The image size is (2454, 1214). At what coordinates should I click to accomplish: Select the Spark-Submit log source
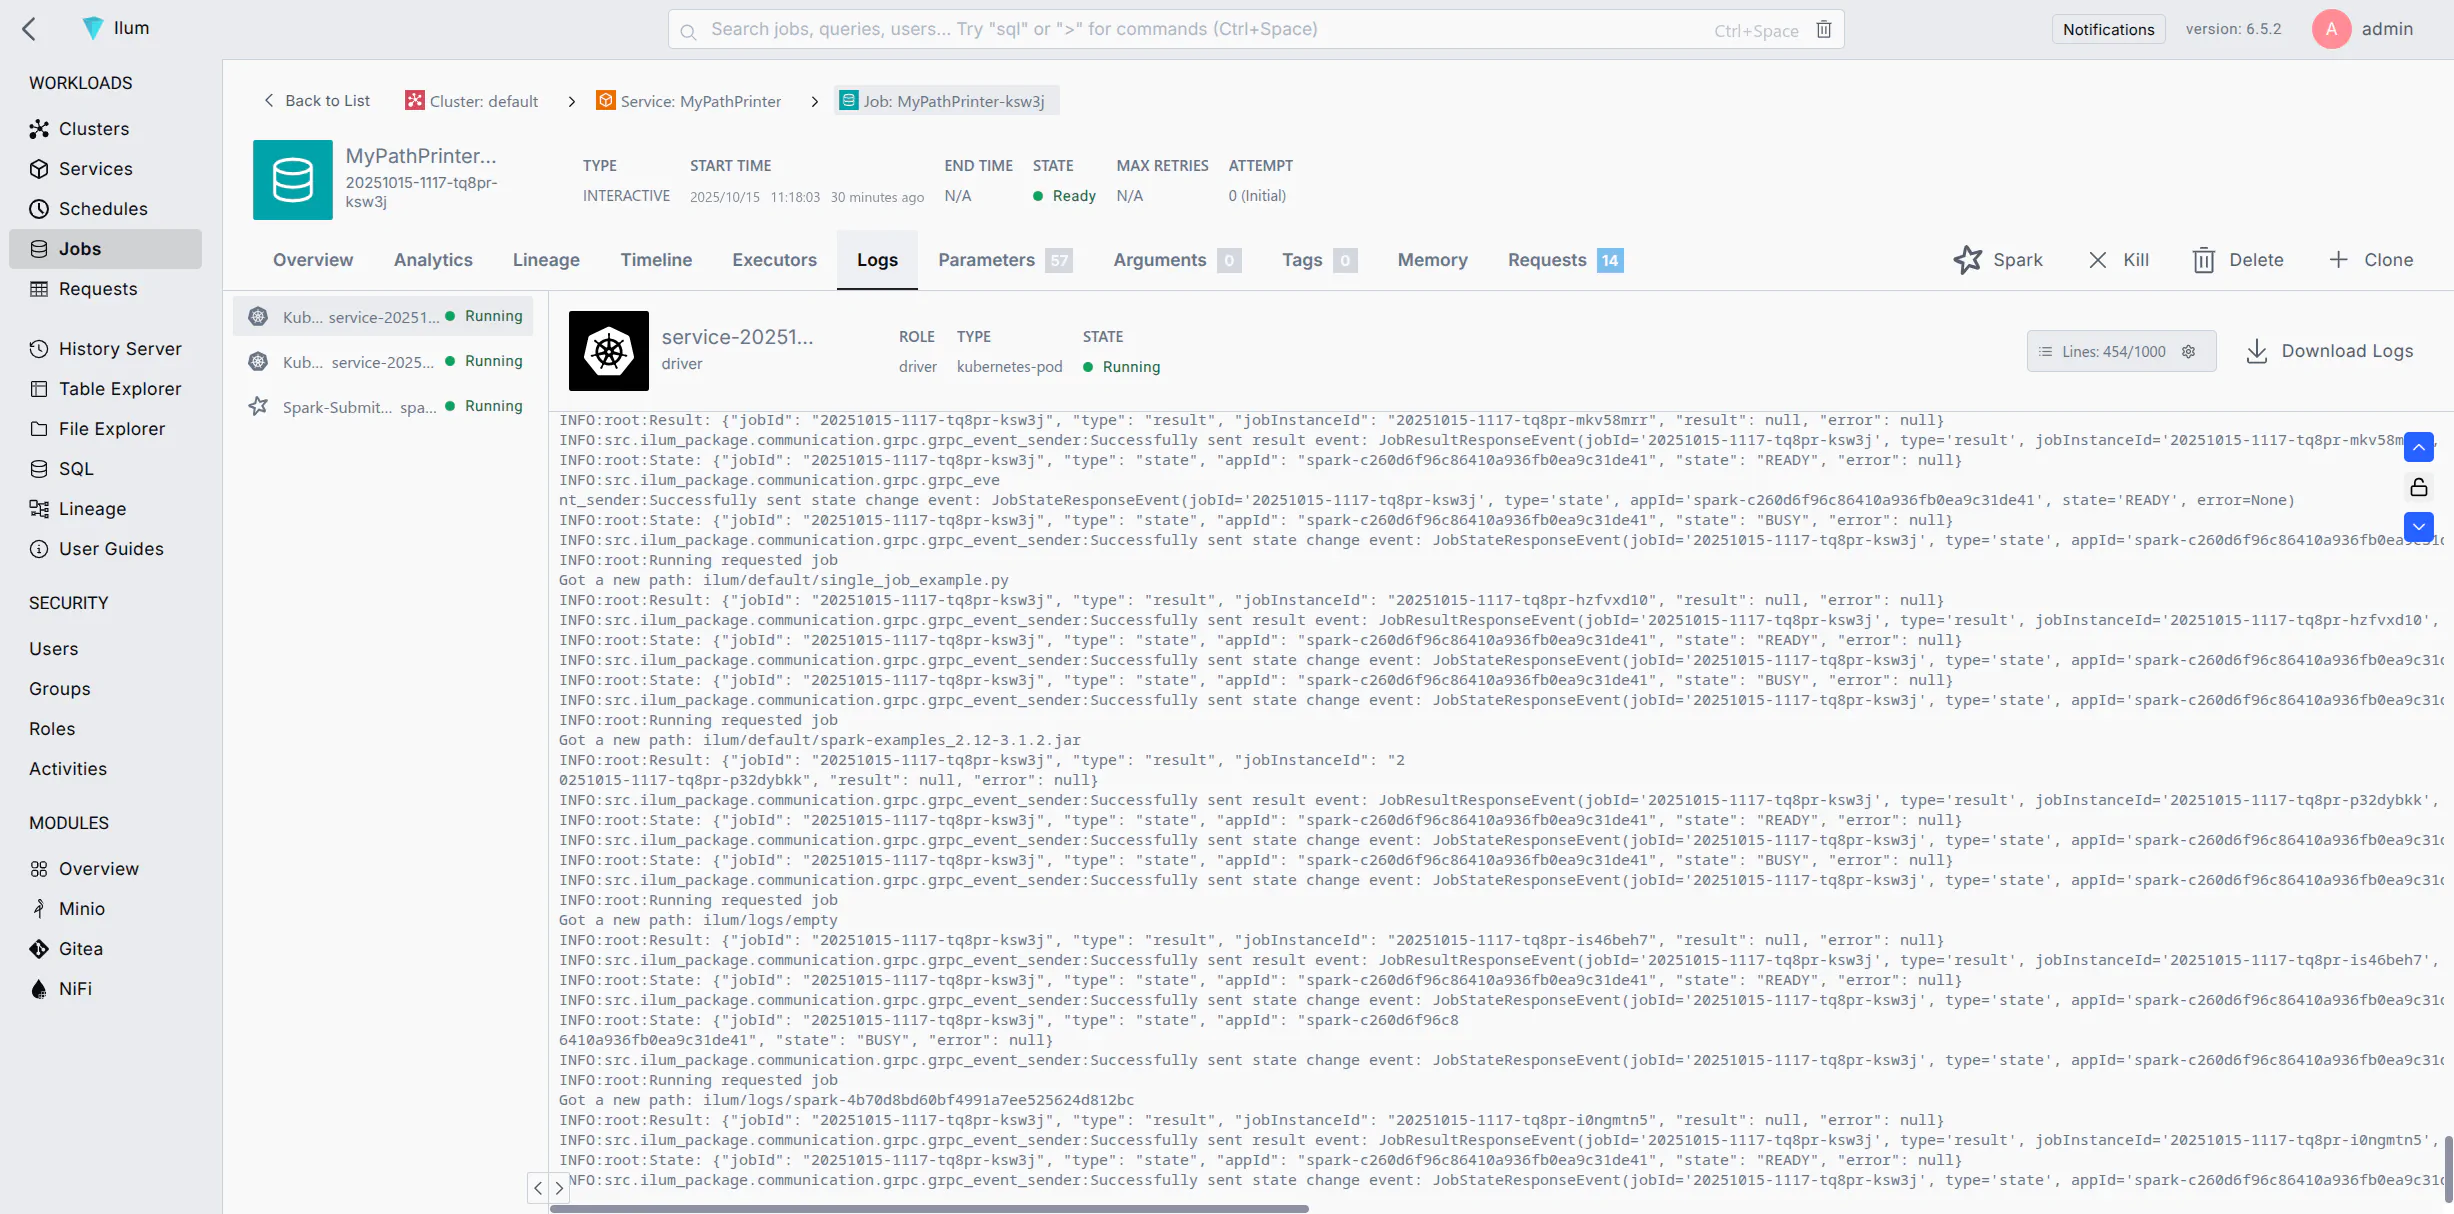pyautogui.click(x=384, y=407)
